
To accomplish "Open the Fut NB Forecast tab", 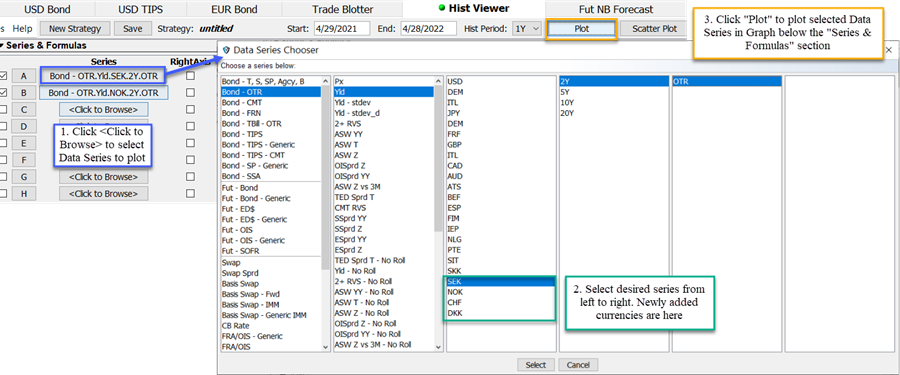I will 616,9.
